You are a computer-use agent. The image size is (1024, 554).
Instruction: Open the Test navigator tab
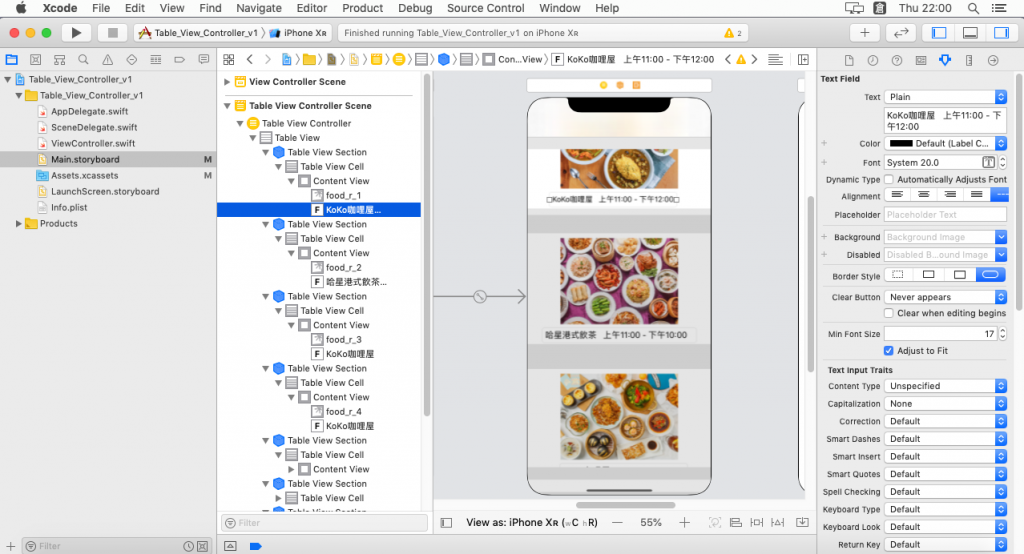tap(132, 59)
